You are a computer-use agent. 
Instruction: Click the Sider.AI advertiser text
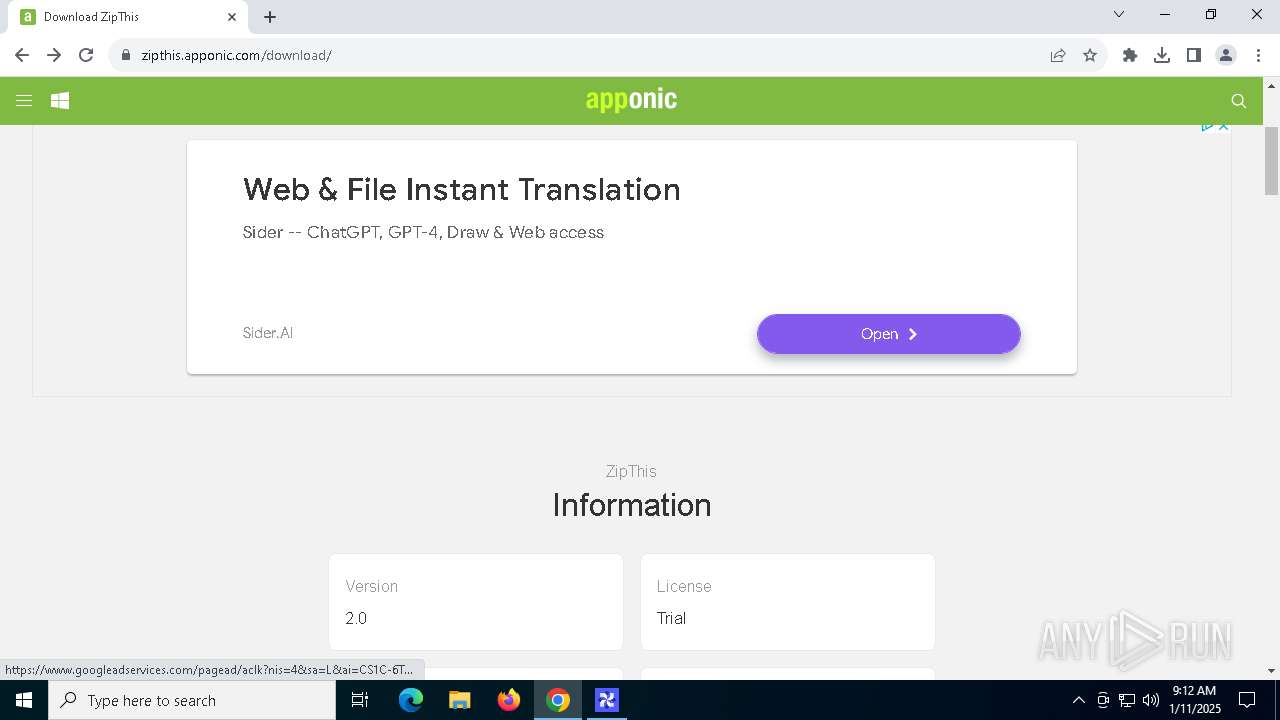[268, 333]
